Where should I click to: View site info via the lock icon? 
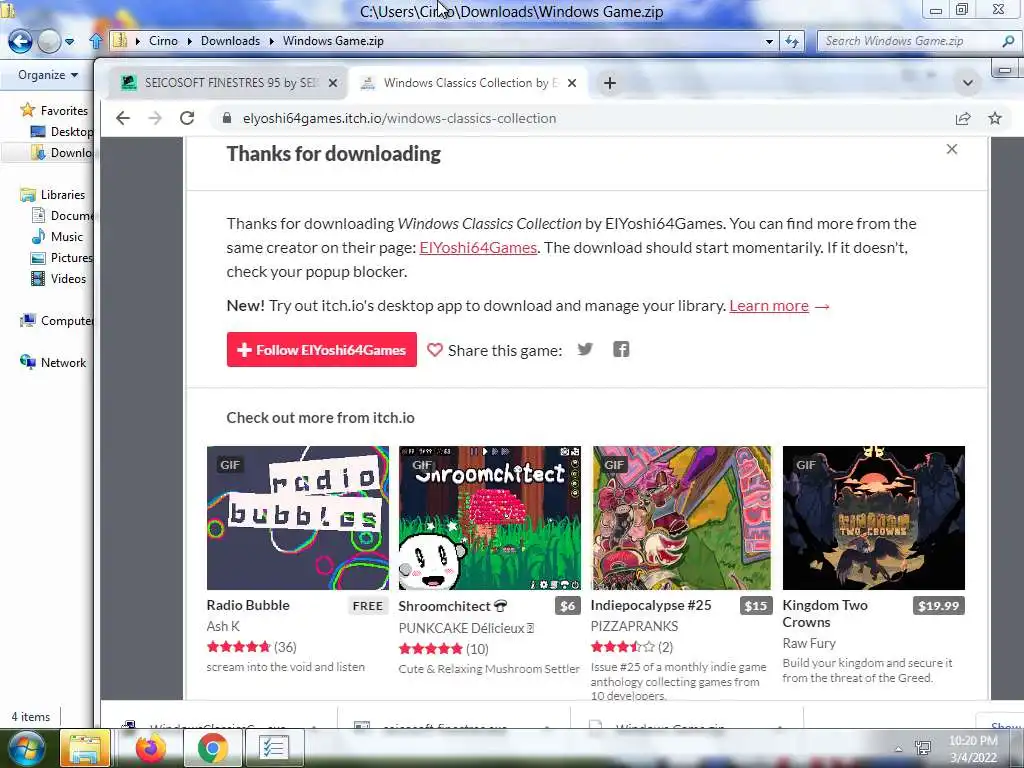227,118
